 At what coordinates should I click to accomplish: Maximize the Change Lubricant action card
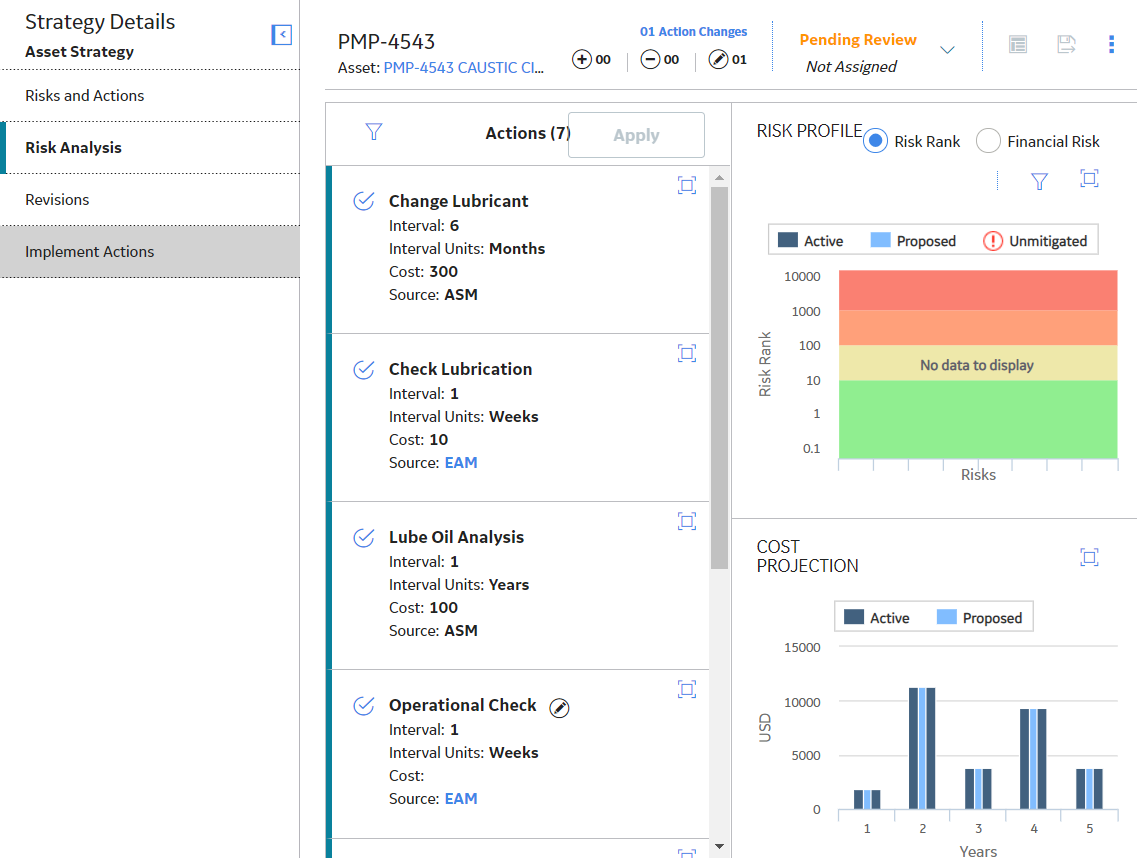687,185
